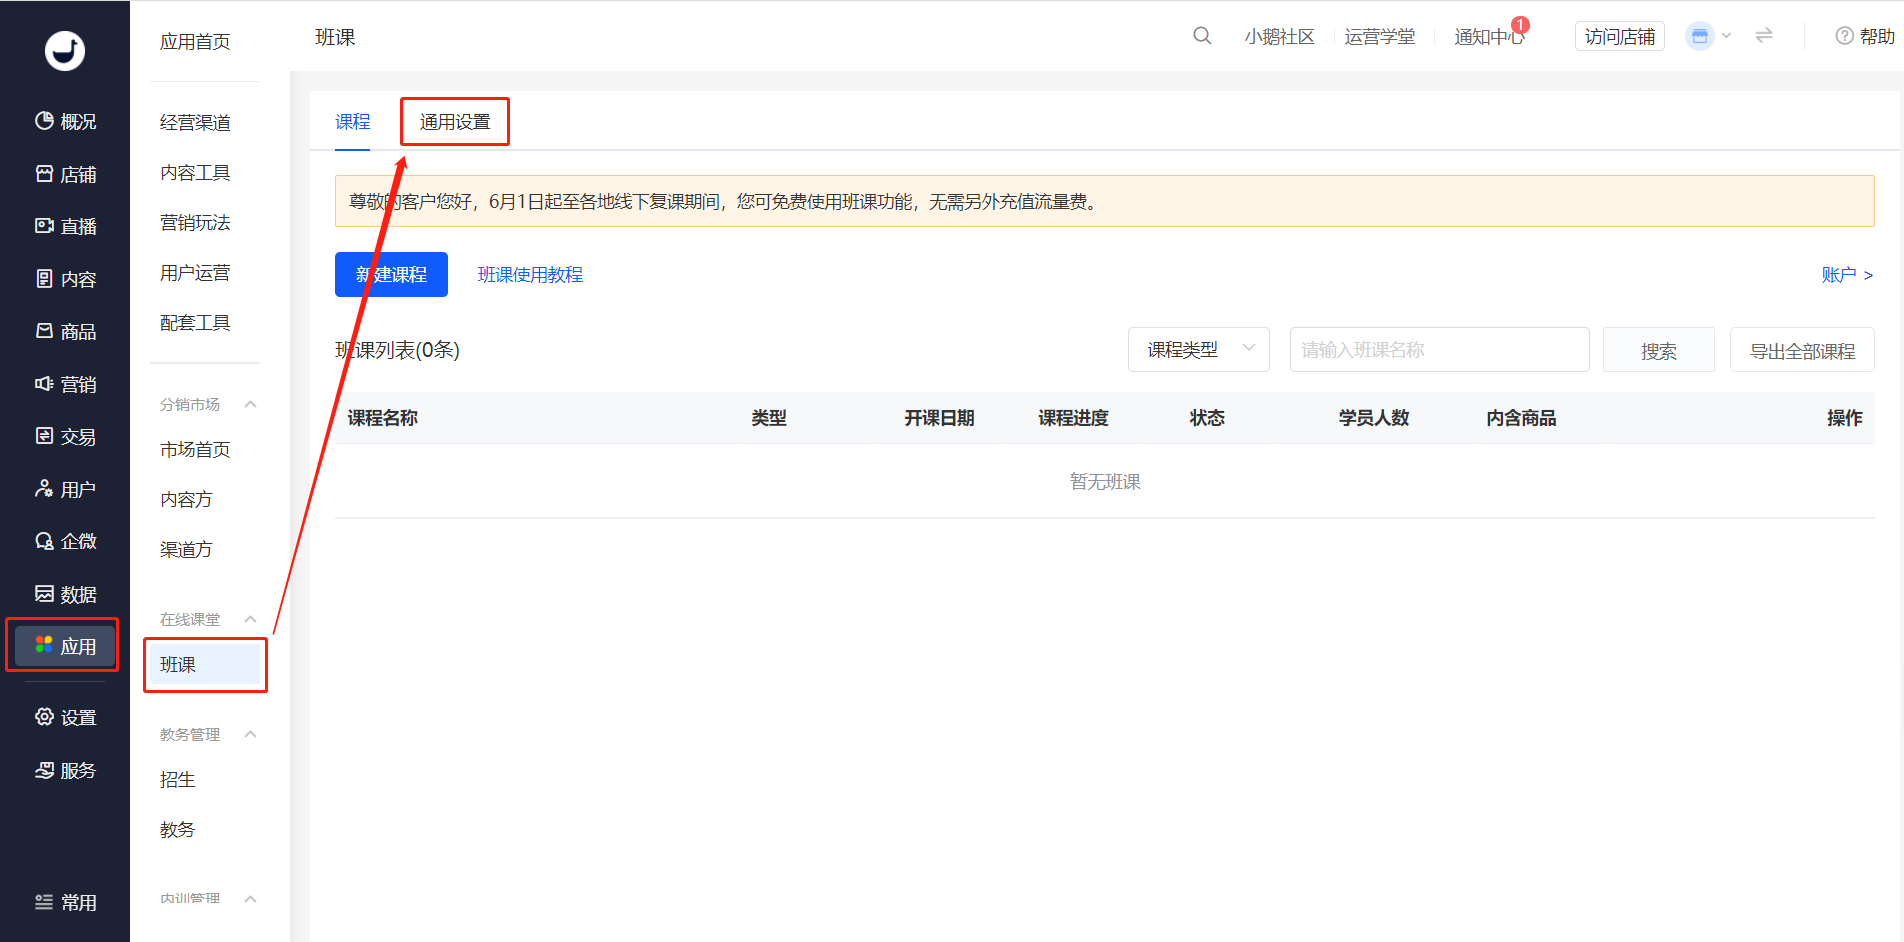
Task: Open 营销 marketing section
Action: pos(65,384)
